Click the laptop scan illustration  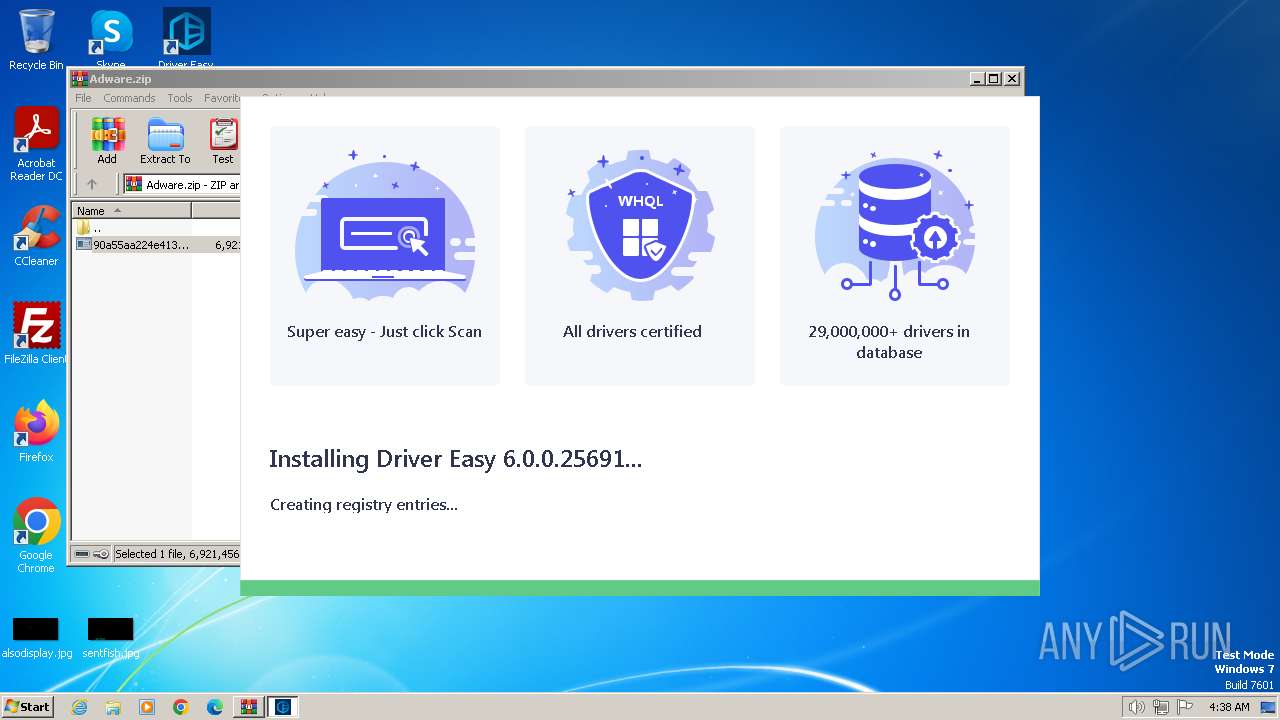tap(385, 225)
